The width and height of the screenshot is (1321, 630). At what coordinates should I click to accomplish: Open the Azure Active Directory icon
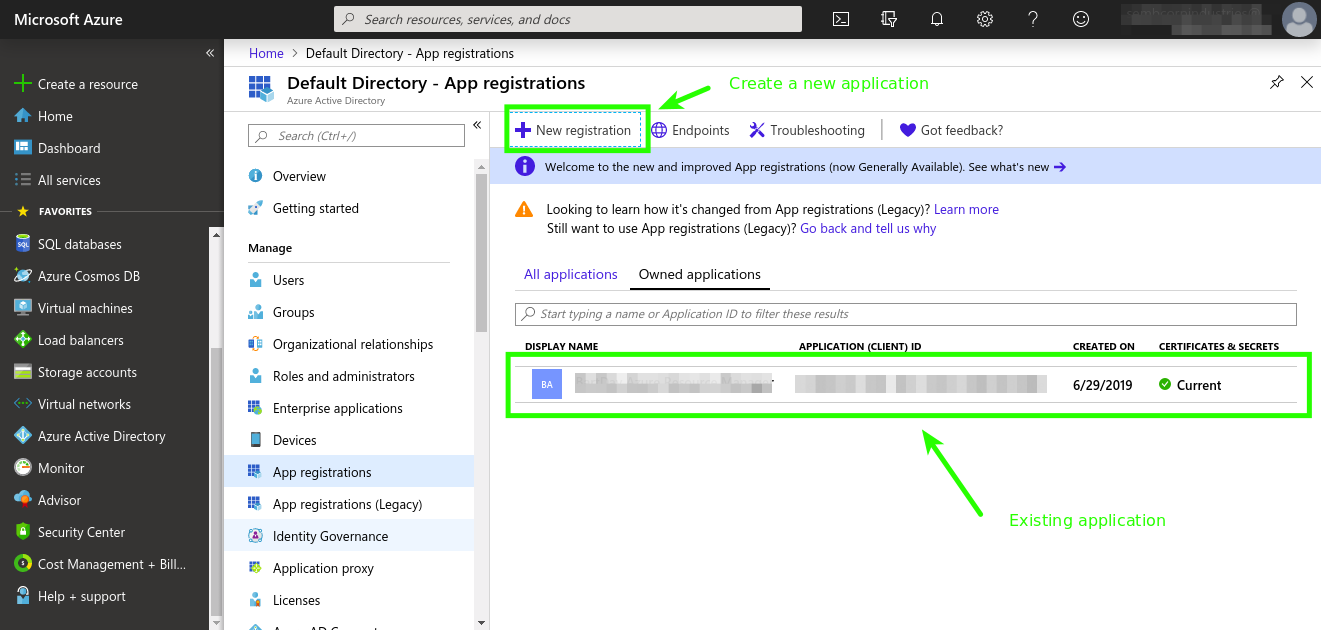[23, 436]
